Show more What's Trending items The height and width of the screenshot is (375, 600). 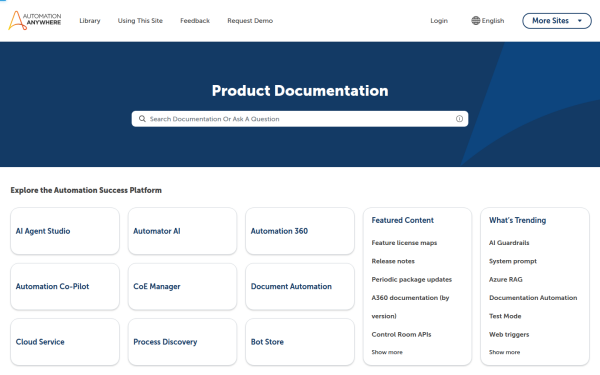504,352
